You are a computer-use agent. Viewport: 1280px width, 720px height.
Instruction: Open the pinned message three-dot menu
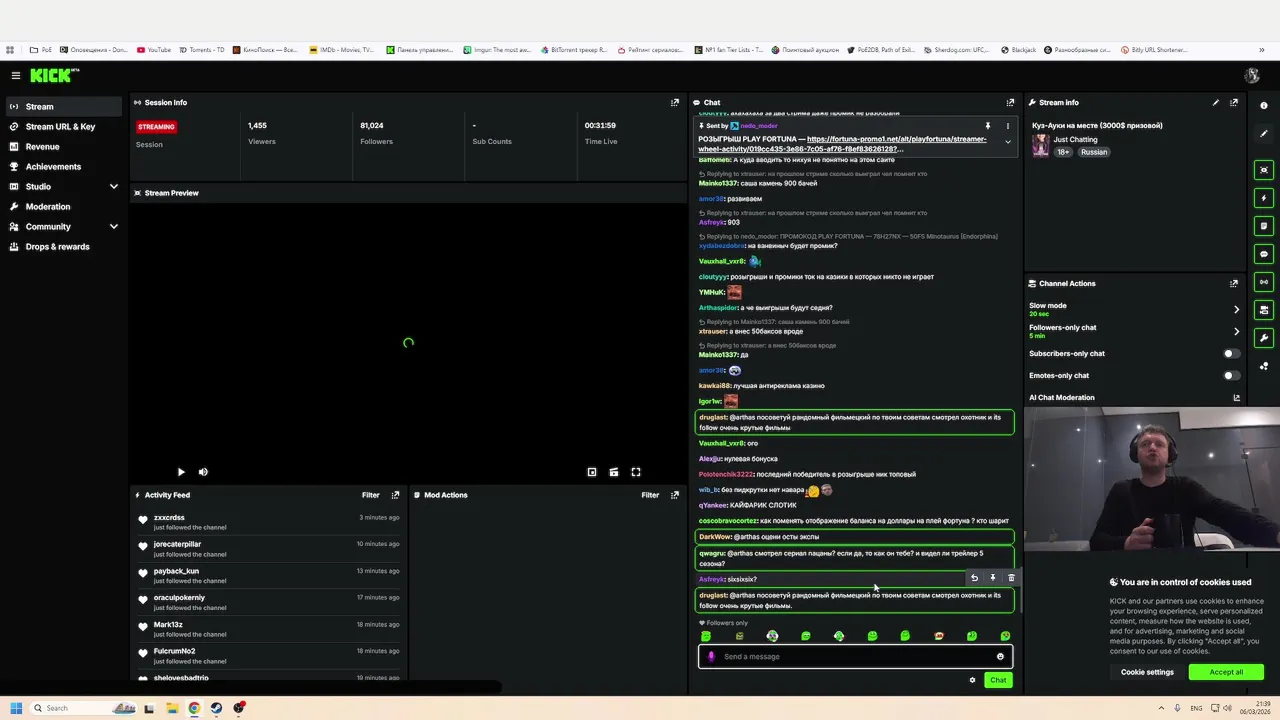tap(1007, 126)
